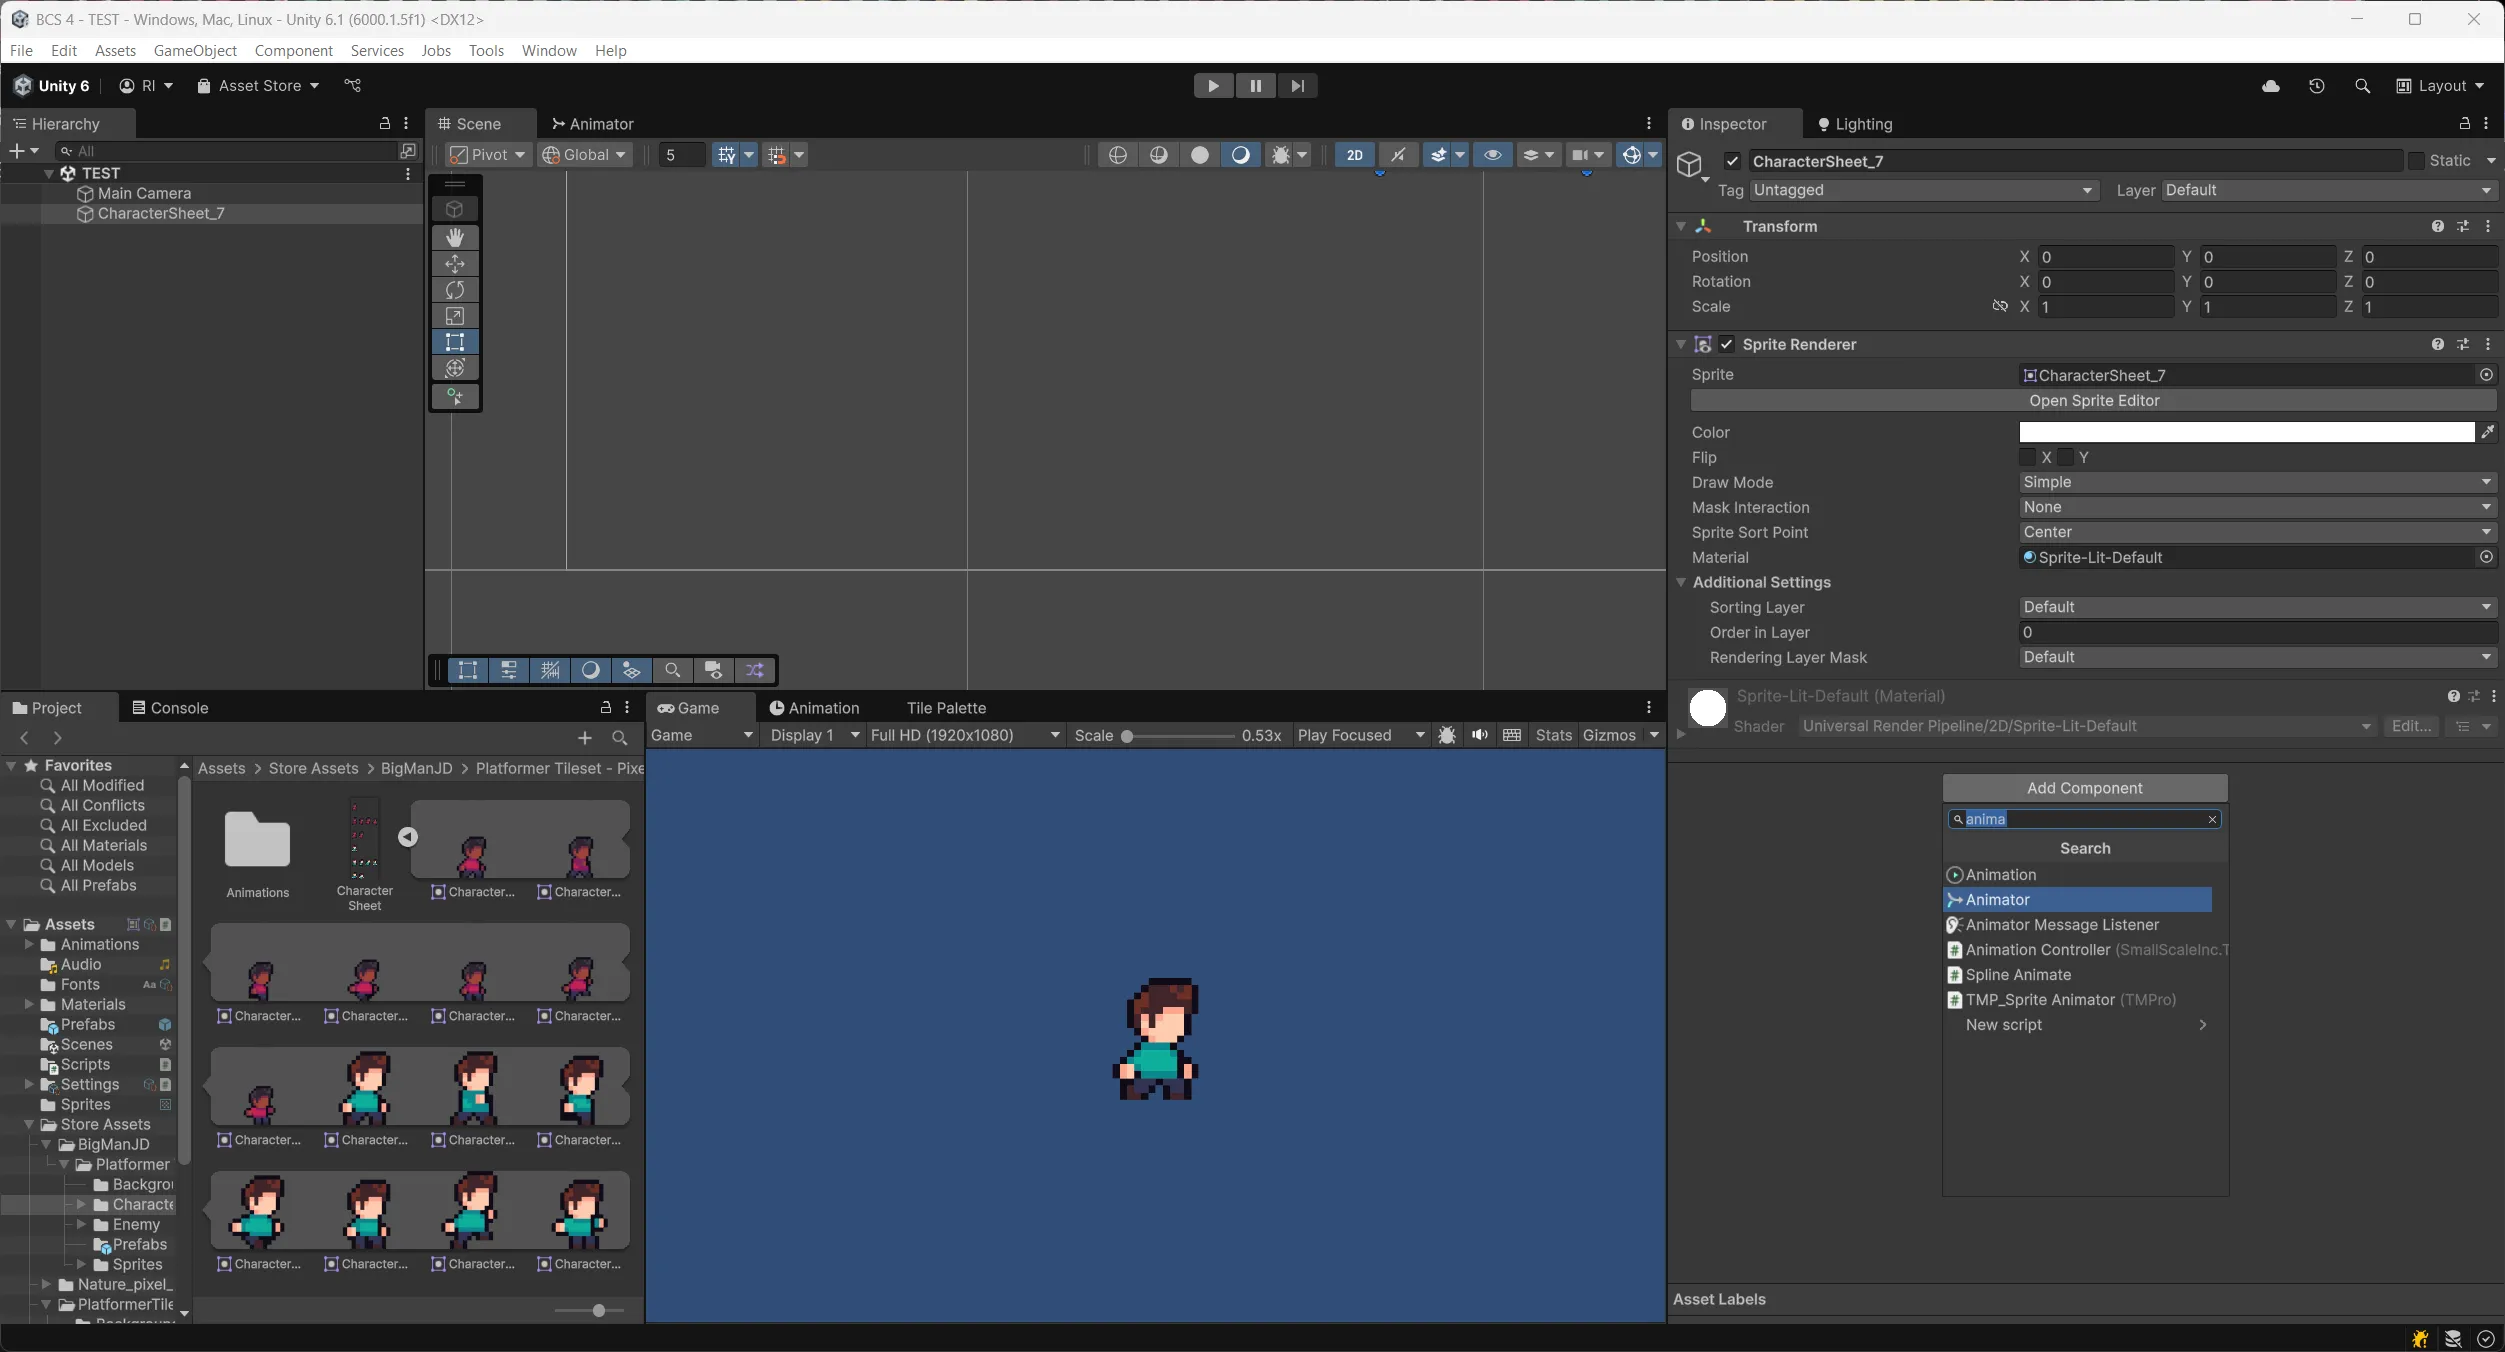Open the Layout button
The width and height of the screenshot is (2505, 1352).
[2440, 86]
